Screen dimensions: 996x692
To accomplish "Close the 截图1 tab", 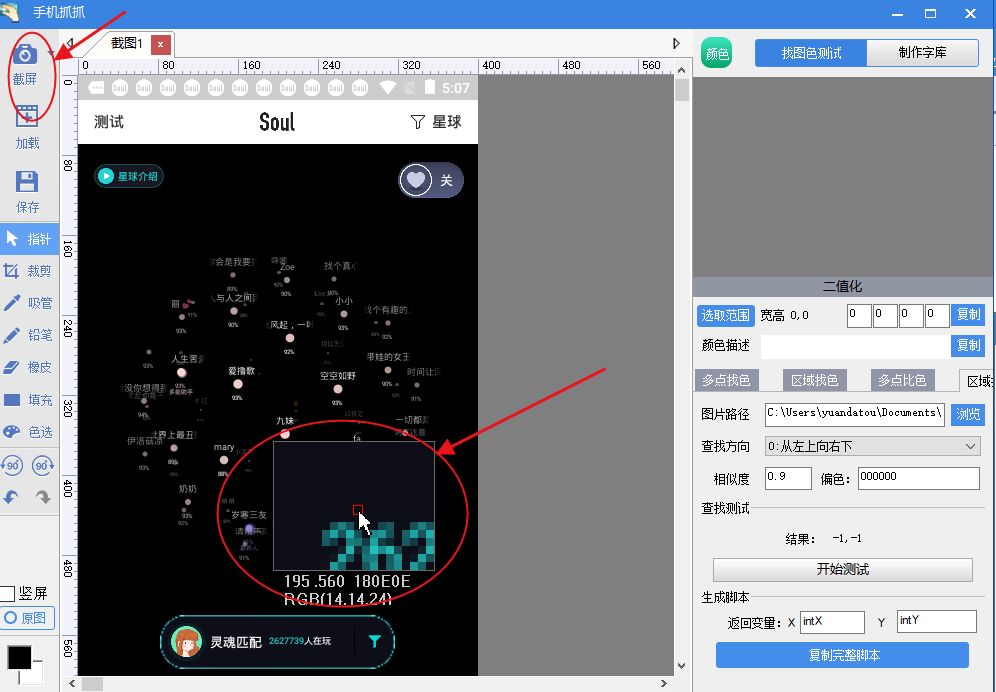I will click(x=160, y=44).
